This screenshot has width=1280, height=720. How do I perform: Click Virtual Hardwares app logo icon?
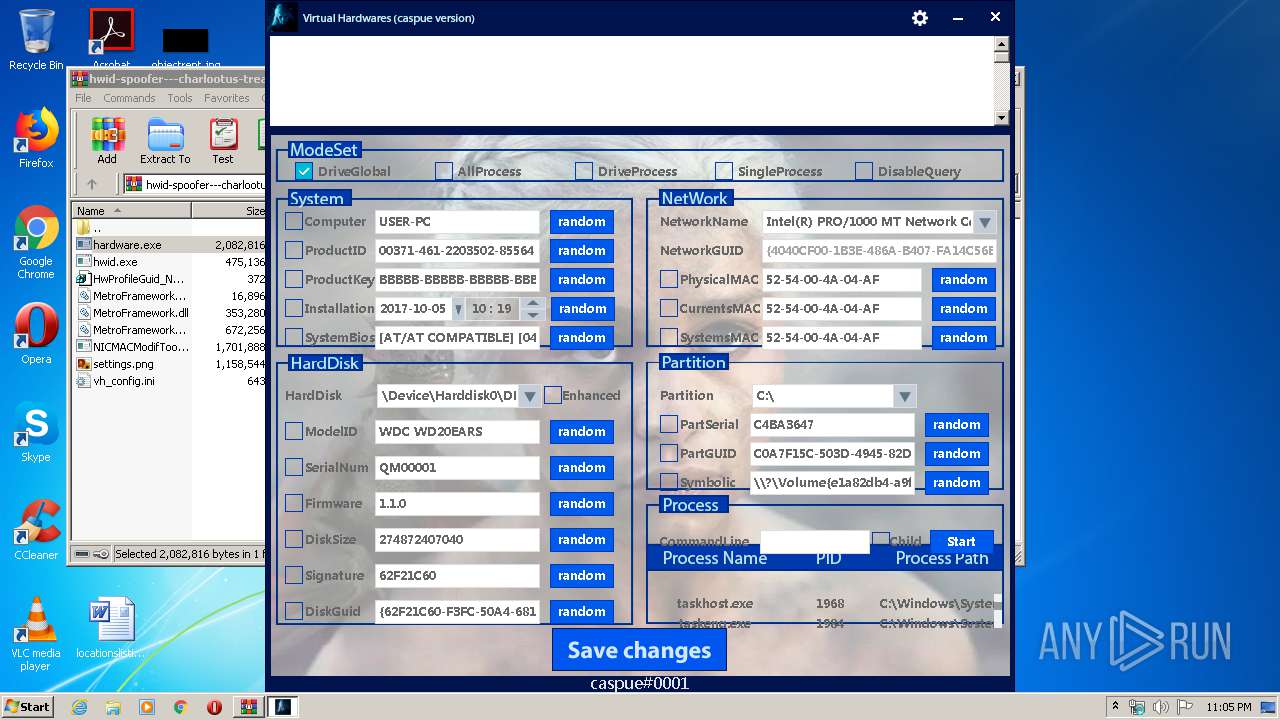tap(284, 17)
